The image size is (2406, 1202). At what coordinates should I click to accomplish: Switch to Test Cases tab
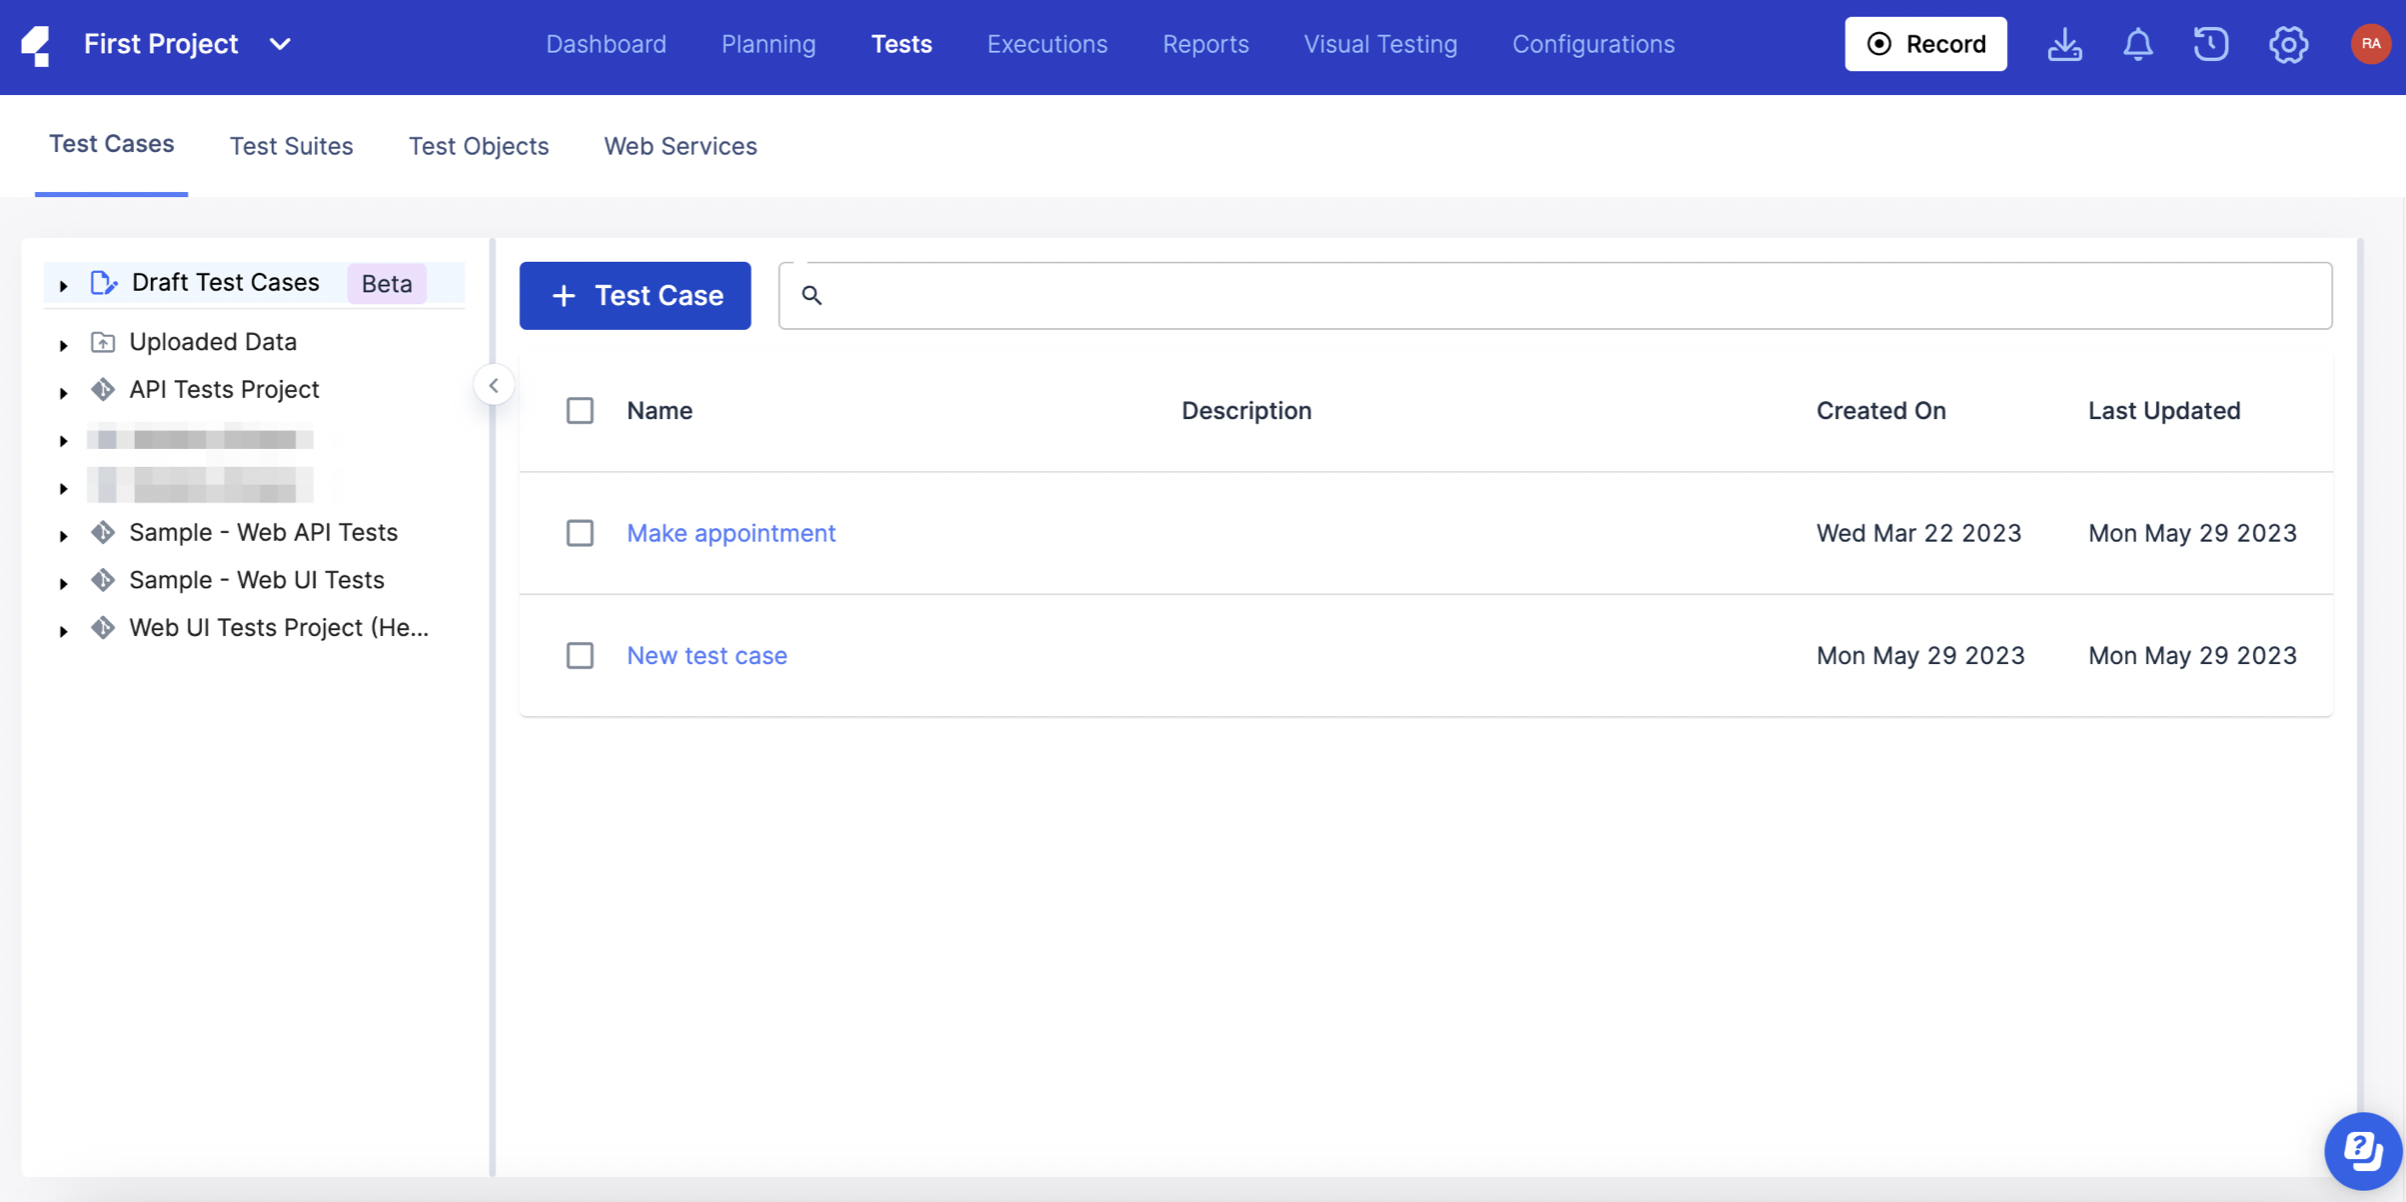click(x=111, y=144)
